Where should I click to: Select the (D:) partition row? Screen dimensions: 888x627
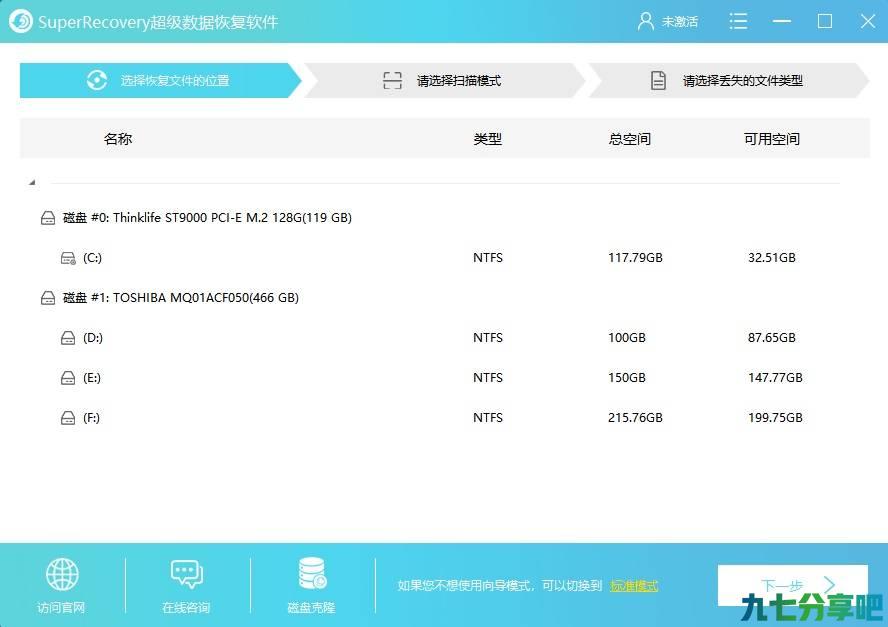pos(444,338)
